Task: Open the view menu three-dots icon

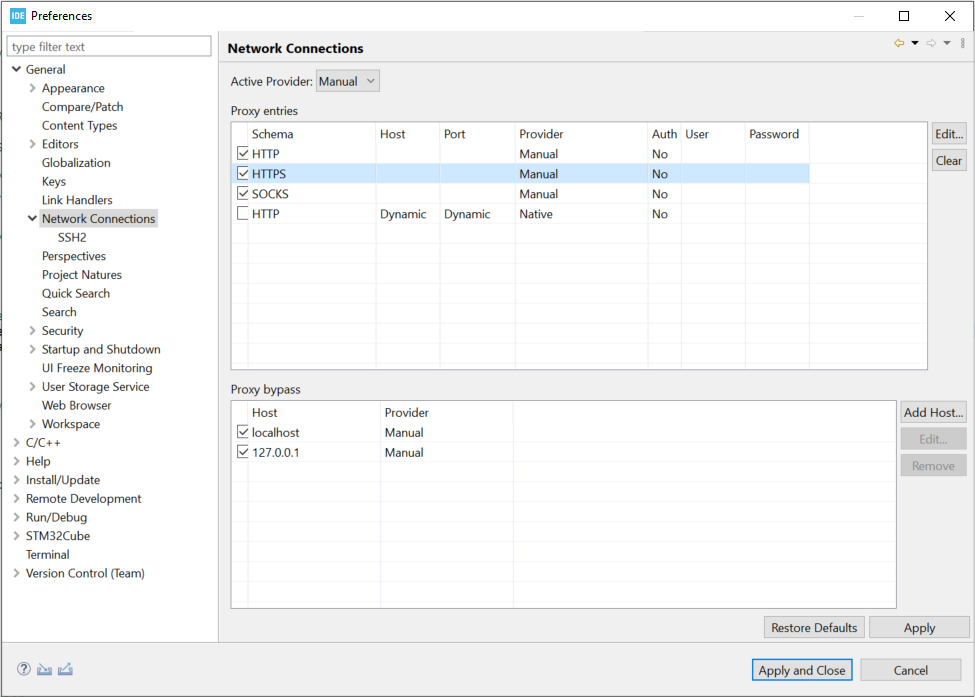Action: point(963,43)
